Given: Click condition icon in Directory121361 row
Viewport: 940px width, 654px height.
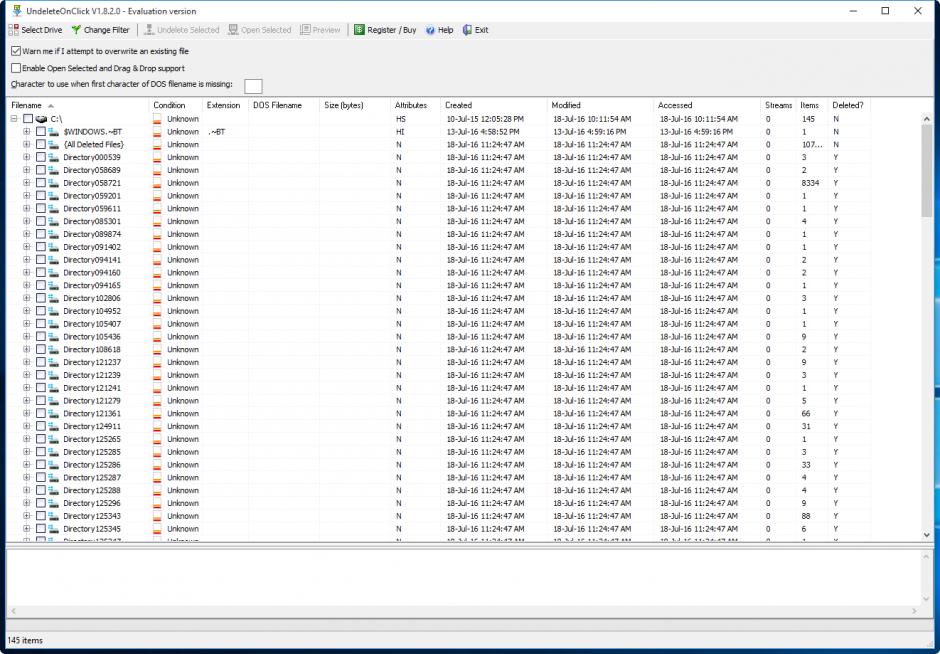Looking at the screenshot, I should pyautogui.click(x=157, y=414).
